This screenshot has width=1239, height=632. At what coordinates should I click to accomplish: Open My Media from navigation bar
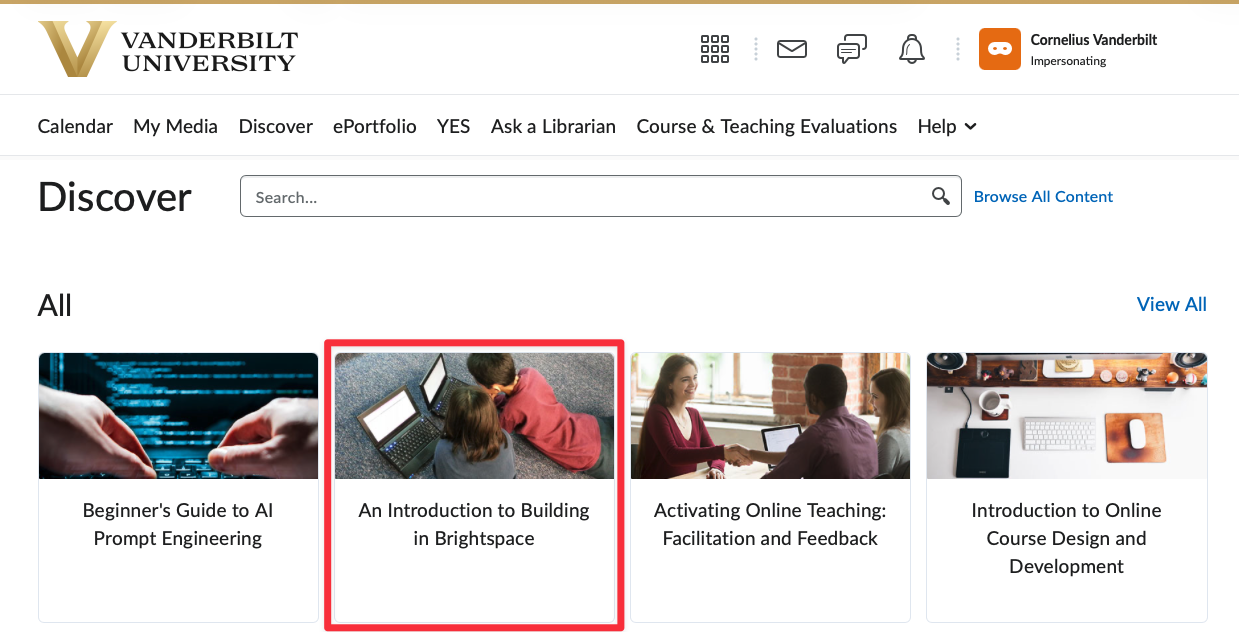point(175,127)
